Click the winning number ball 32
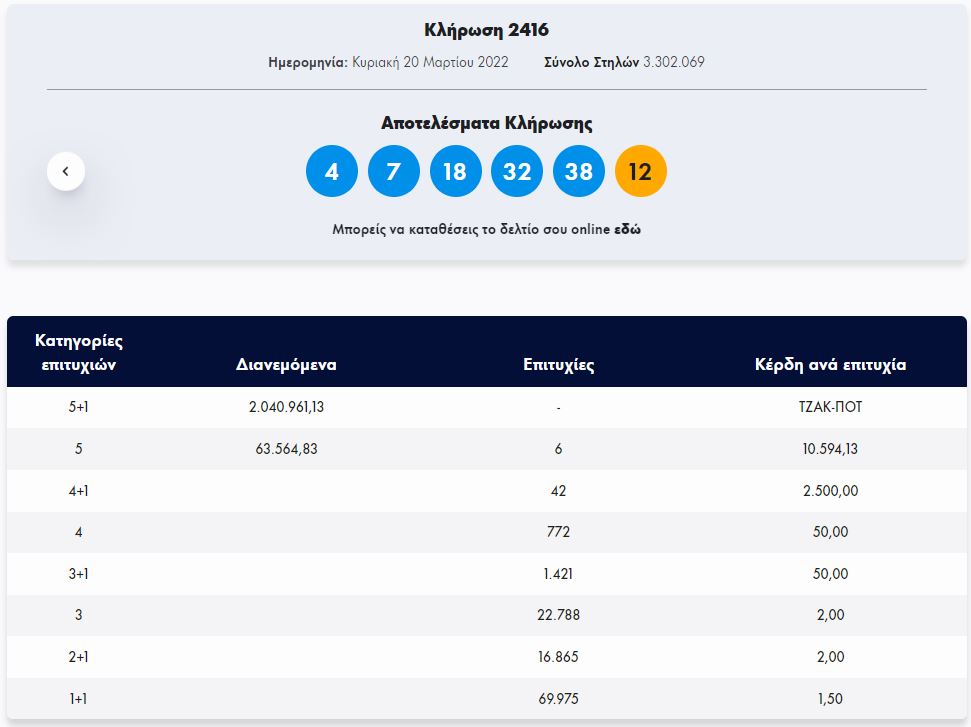Viewport: 971px width, 727px height. [x=516, y=171]
